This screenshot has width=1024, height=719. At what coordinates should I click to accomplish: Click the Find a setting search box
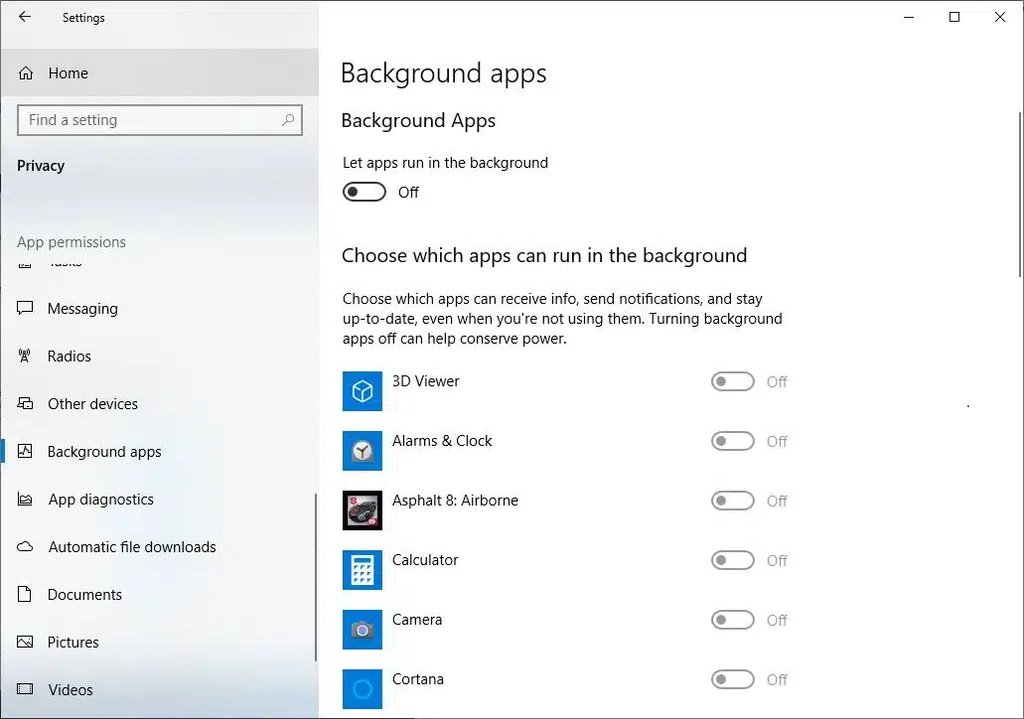click(x=160, y=120)
